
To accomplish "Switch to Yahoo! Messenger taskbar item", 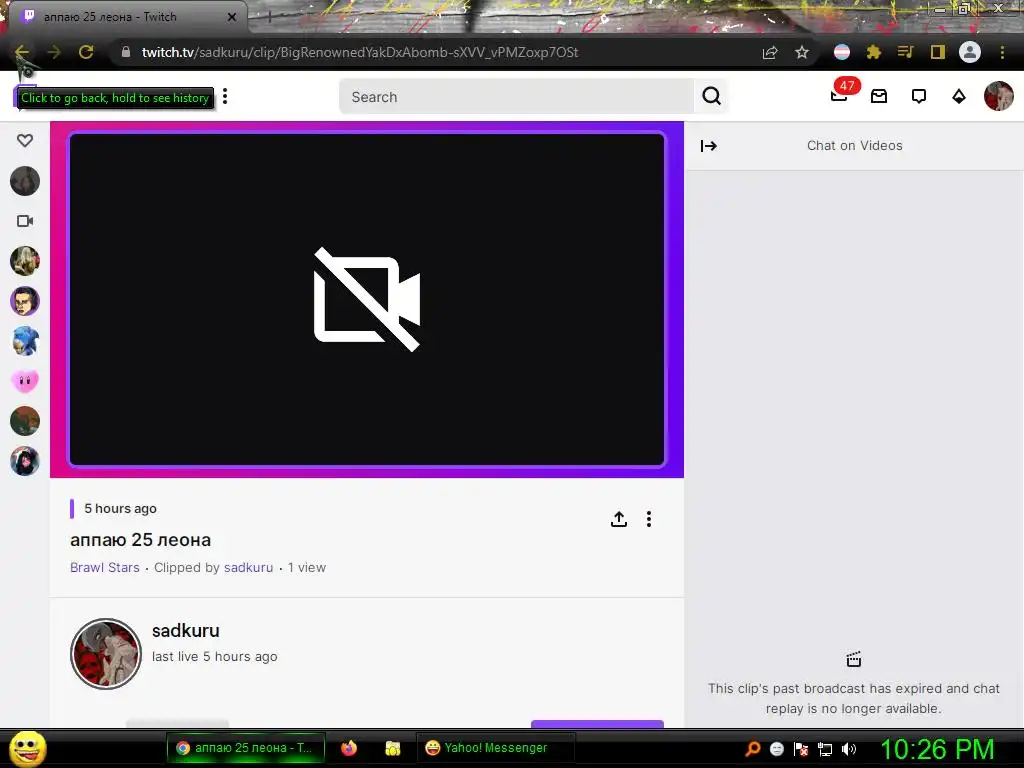I will 495,748.
